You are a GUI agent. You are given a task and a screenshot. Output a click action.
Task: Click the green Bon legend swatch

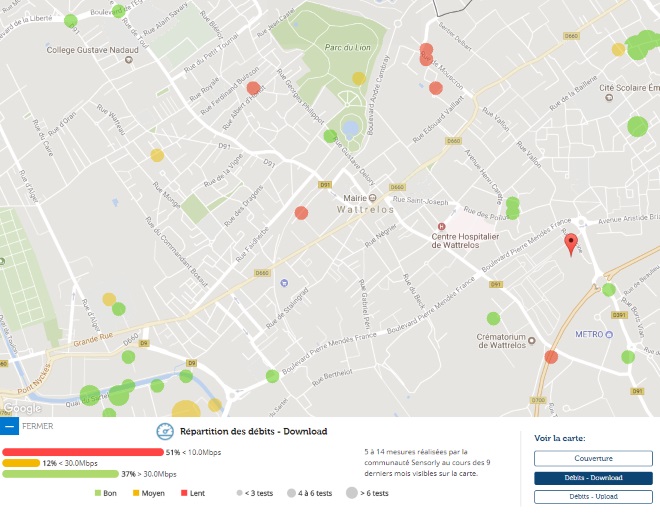click(x=98, y=493)
